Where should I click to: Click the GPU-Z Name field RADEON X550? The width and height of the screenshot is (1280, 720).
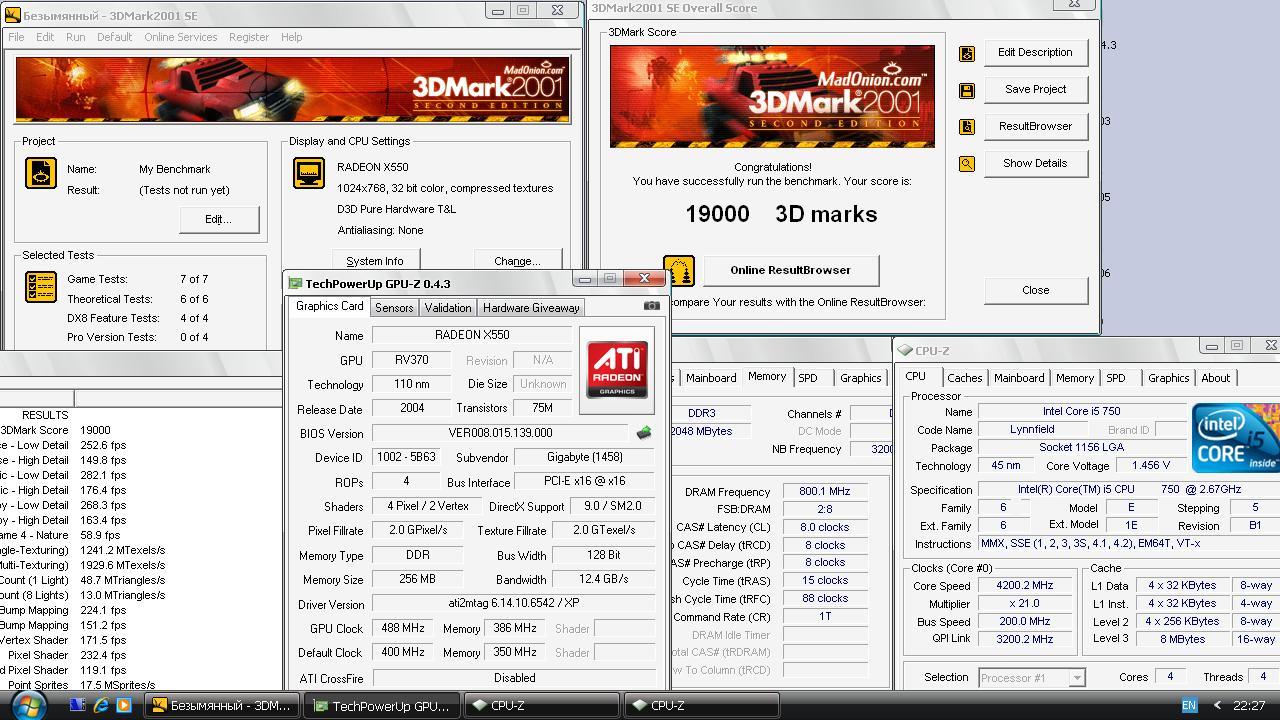click(x=472, y=335)
